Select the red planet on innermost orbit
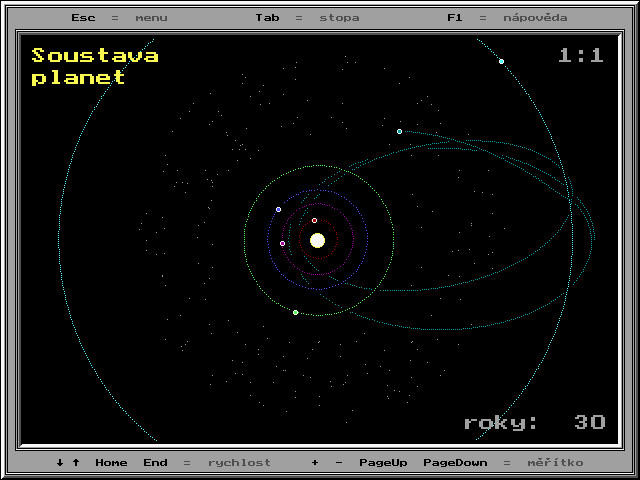This screenshot has width=640, height=480. (314, 220)
